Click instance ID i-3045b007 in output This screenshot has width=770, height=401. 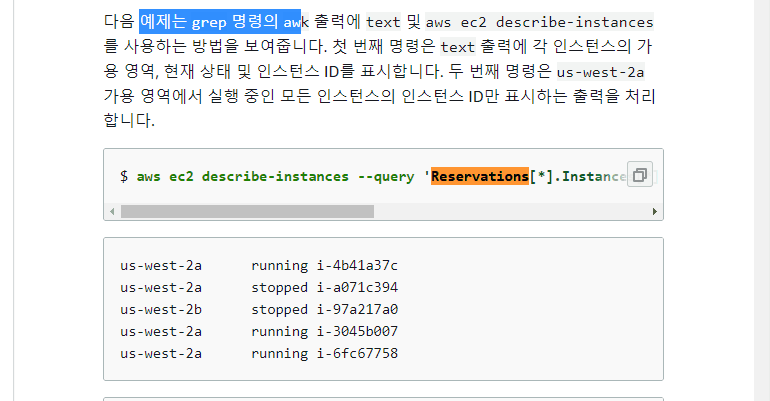tap(358, 332)
